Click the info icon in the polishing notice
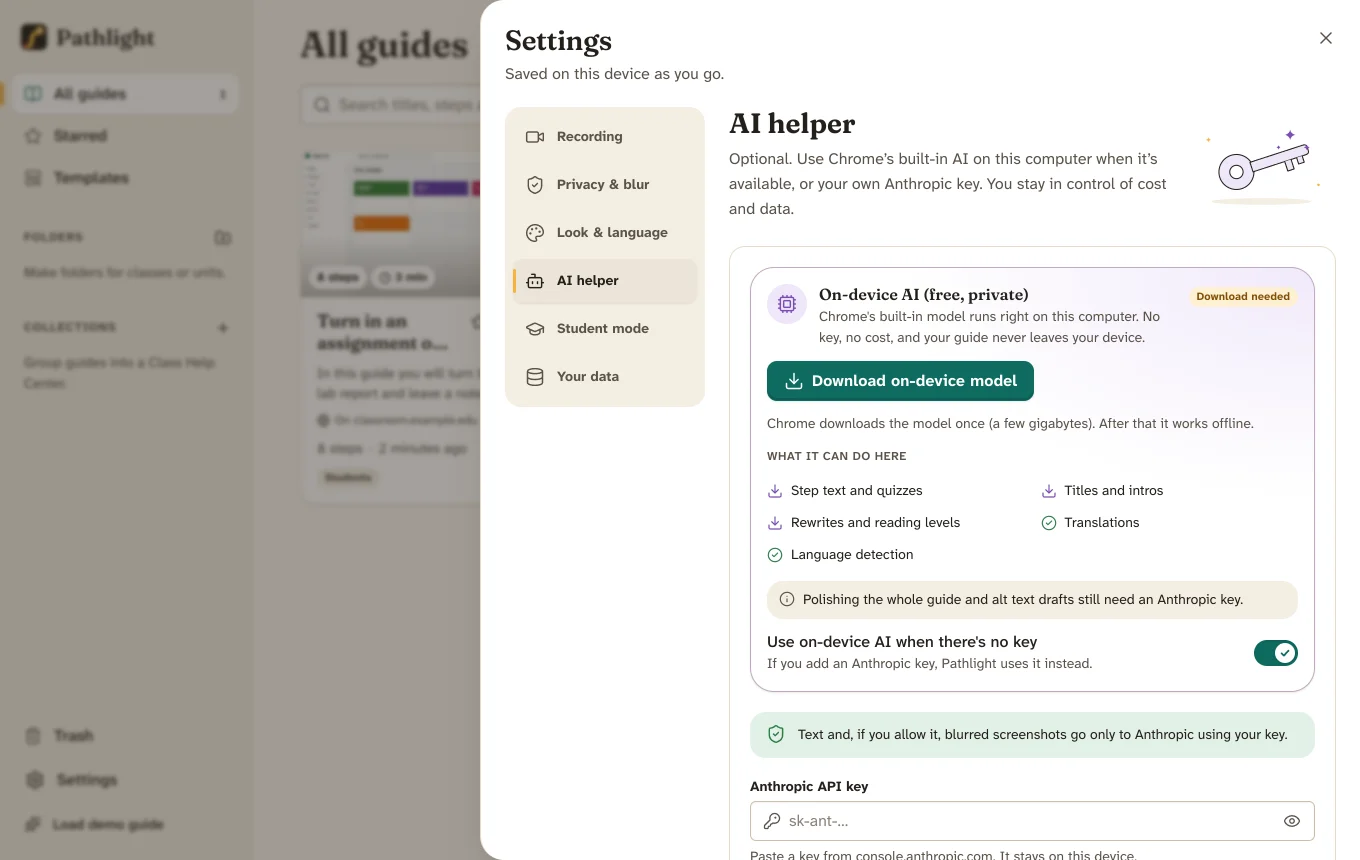 pos(787,600)
